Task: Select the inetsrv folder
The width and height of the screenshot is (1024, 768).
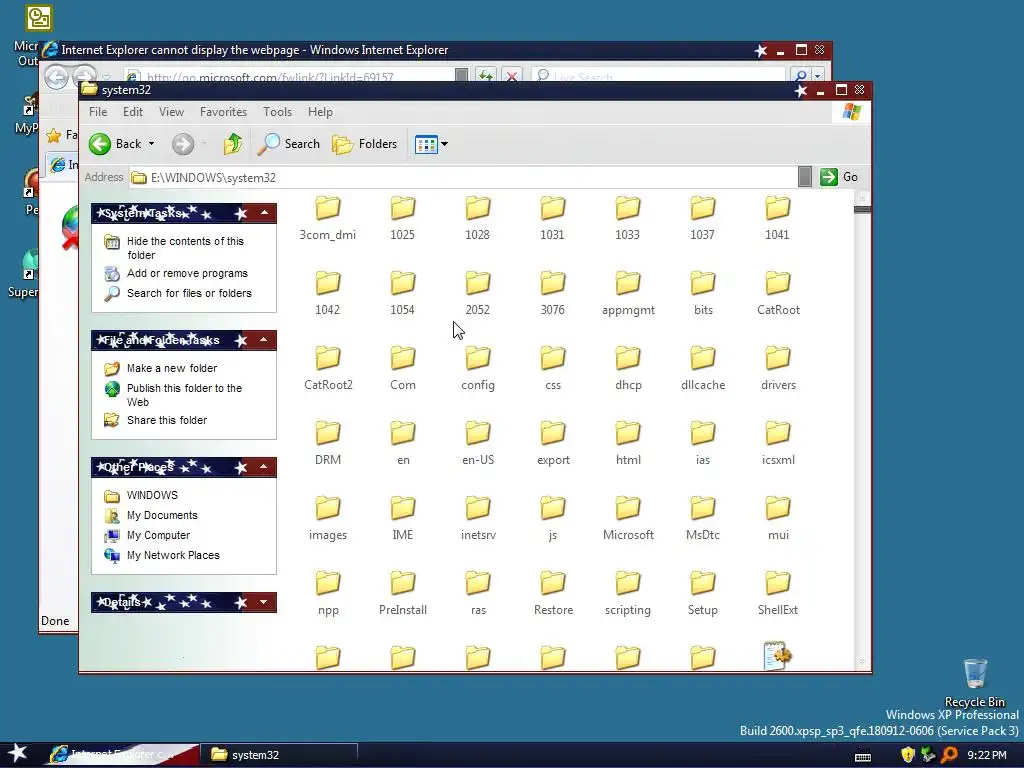Action: (x=477, y=519)
